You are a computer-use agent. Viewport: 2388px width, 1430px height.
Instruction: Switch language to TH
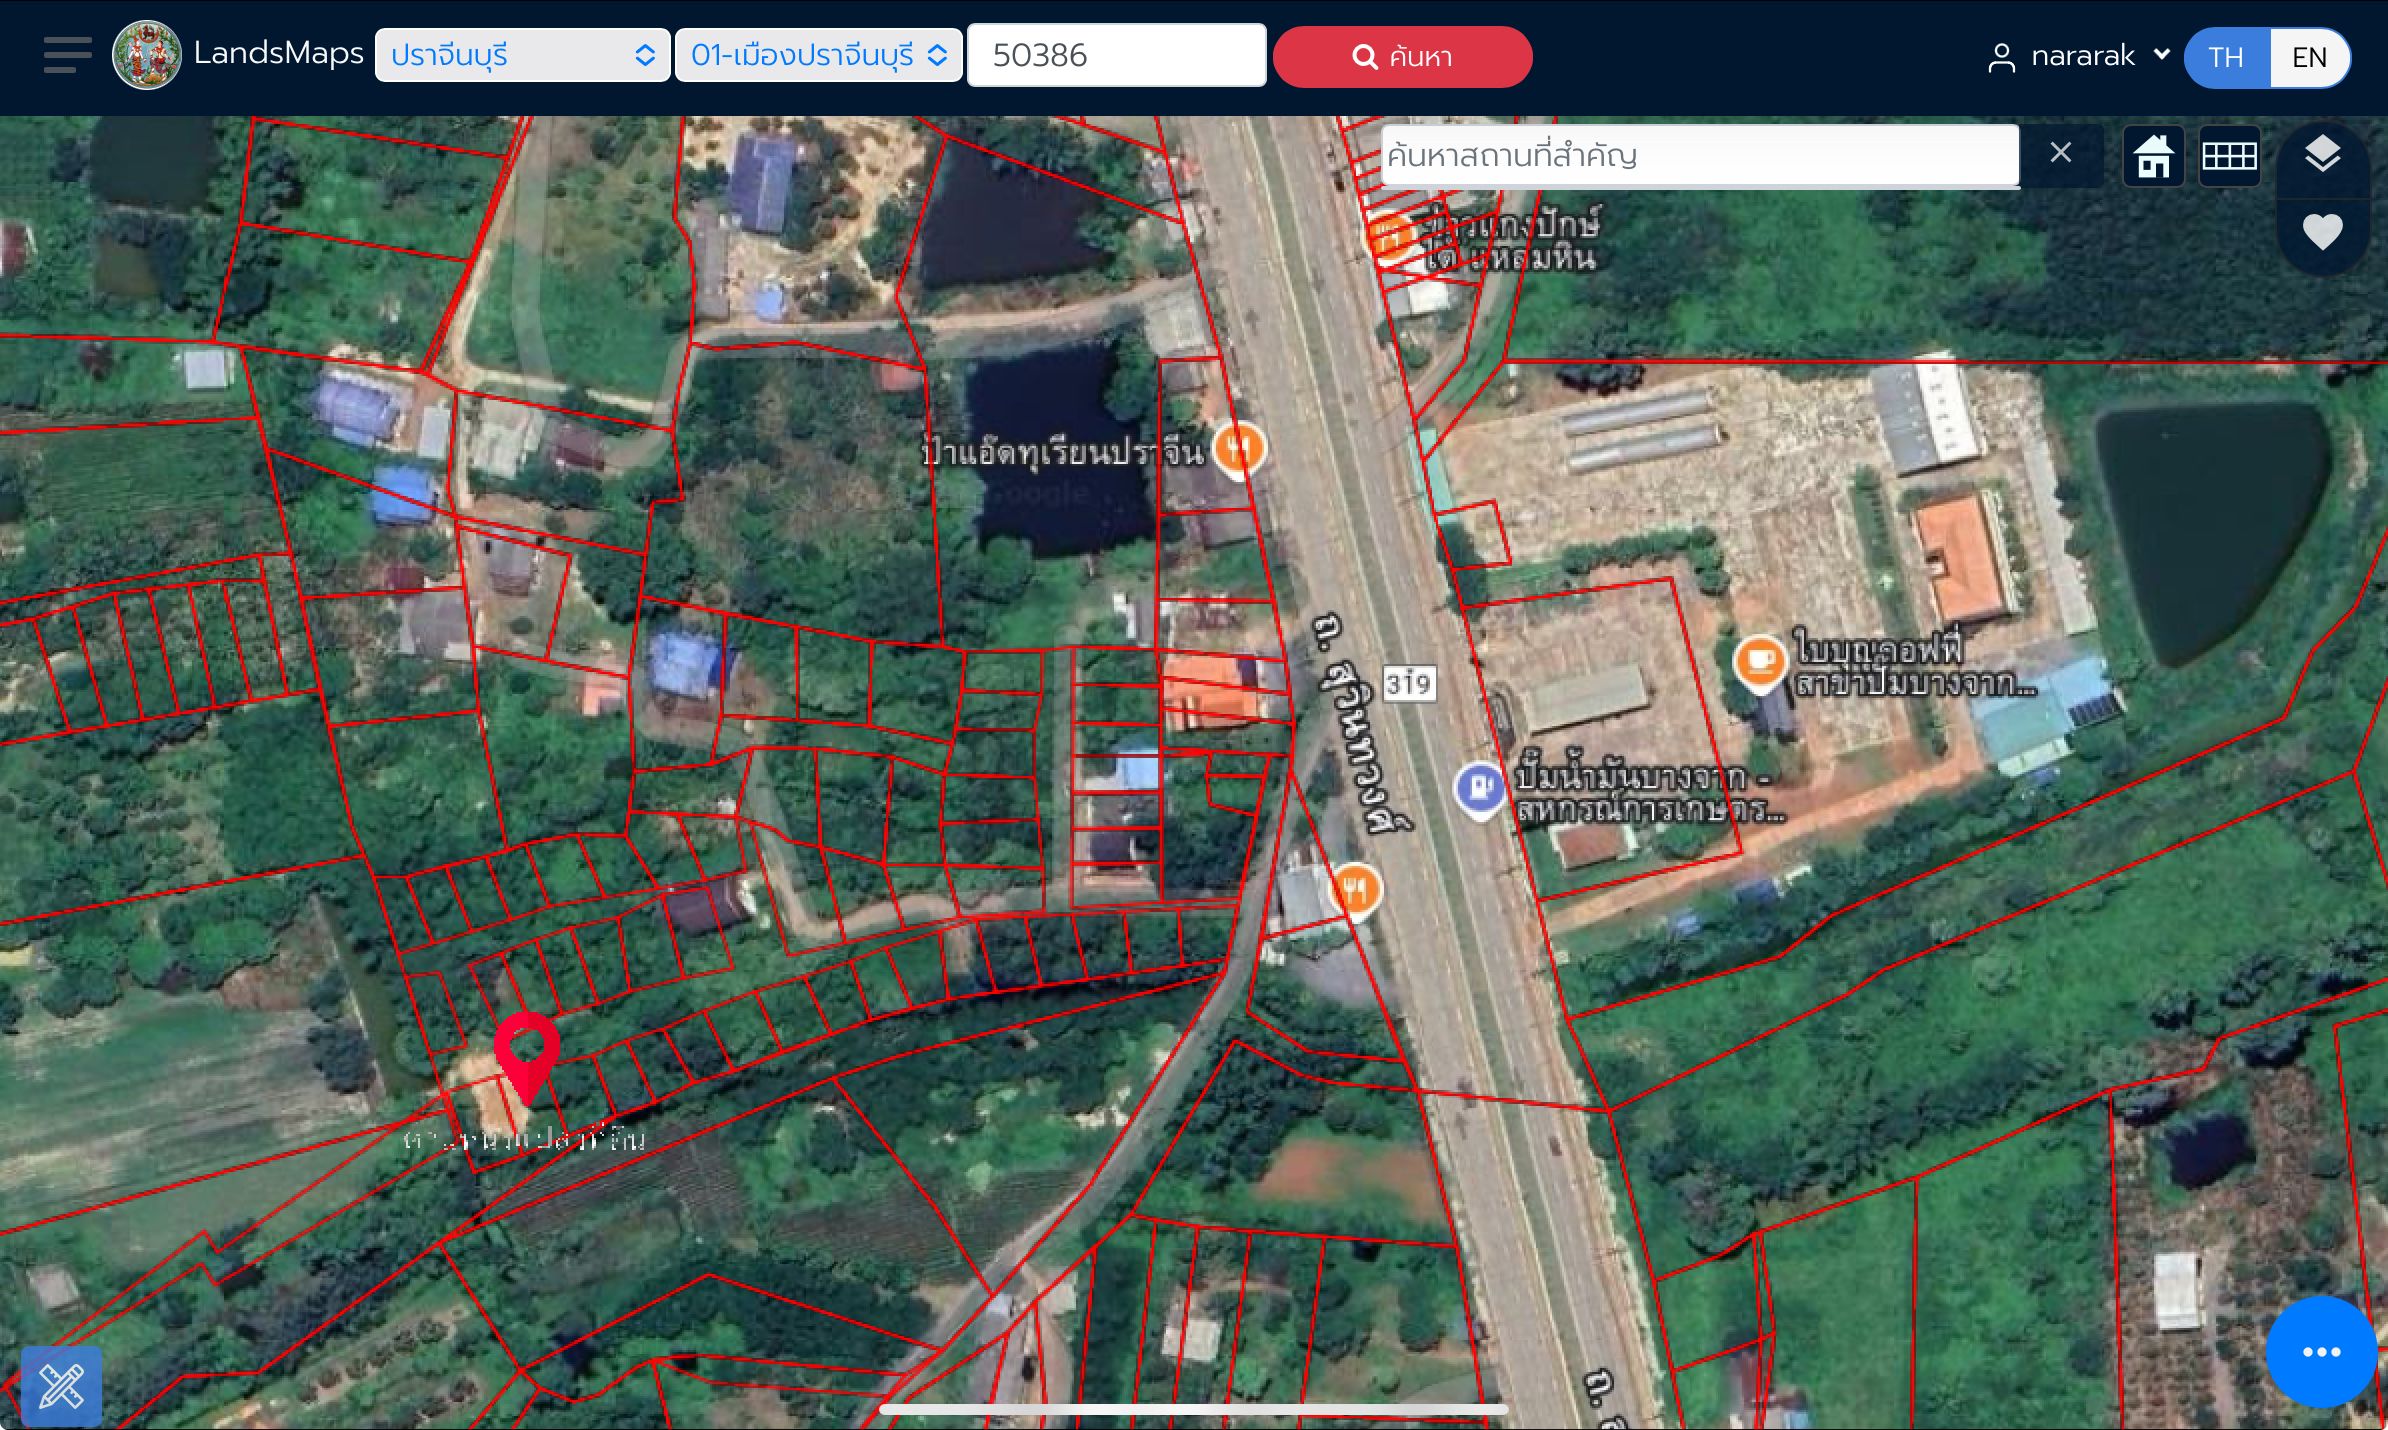[2226, 57]
